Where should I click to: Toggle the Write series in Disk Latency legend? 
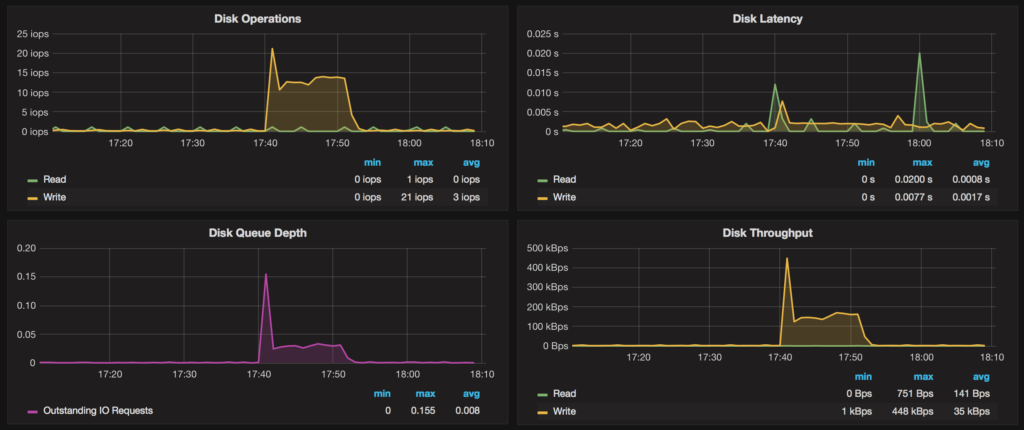(565, 197)
